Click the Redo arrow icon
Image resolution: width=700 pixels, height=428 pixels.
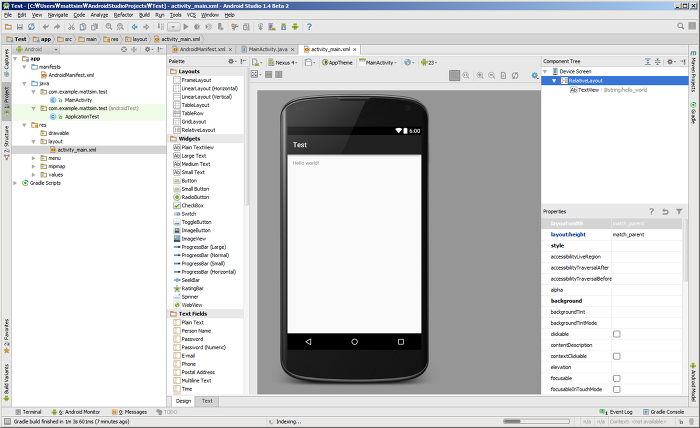pos(57,27)
